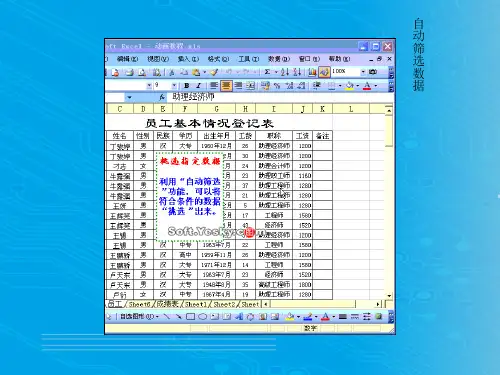Image resolution: width=500 pixels, height=375 pixels.
Task: Click the 职称 header cell
Action: (x=274, y=136)
